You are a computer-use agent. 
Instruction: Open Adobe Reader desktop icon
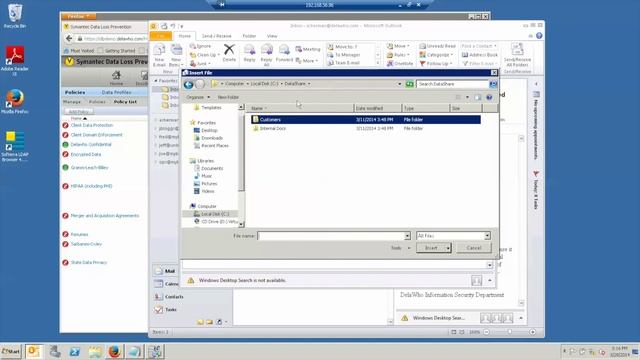(x=15, y=60)
